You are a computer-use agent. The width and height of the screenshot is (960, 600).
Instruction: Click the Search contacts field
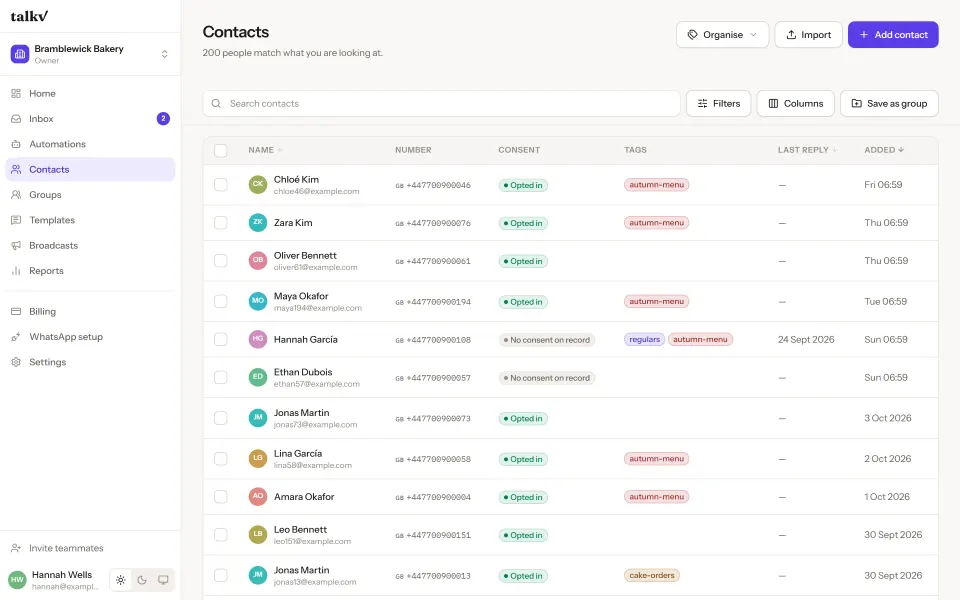click(x=441, y=103)
